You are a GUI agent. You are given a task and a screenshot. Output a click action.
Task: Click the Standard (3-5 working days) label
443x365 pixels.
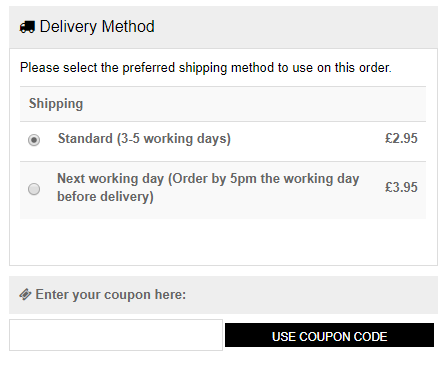pyautogui.click(x=144, y=139)
